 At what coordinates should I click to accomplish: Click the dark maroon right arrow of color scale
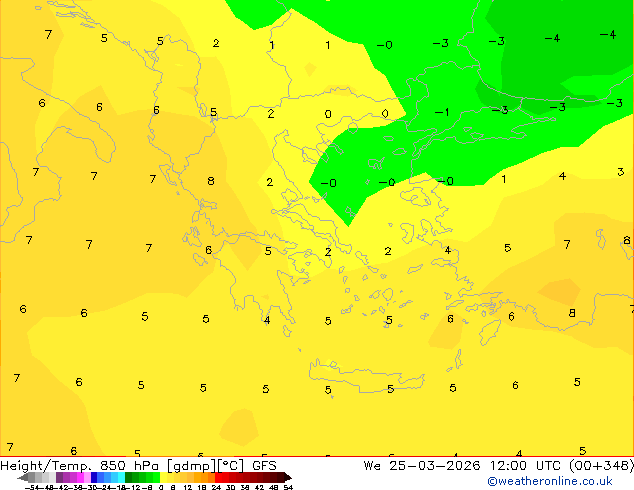click(x=288, y=477)
